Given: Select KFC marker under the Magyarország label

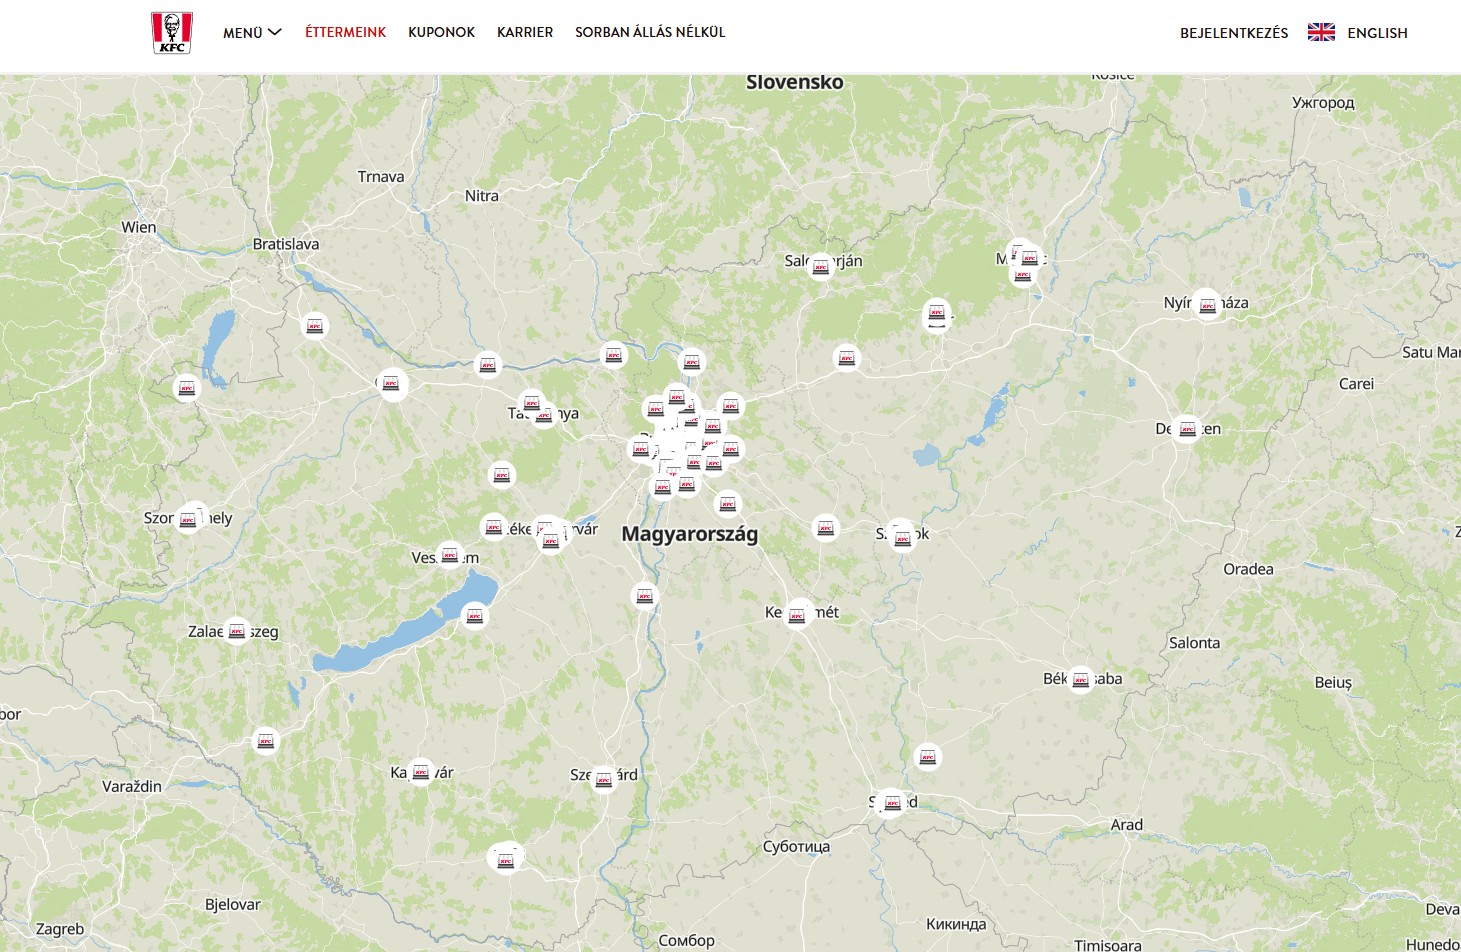Looking at the screenshot, I should click(645, 596).
